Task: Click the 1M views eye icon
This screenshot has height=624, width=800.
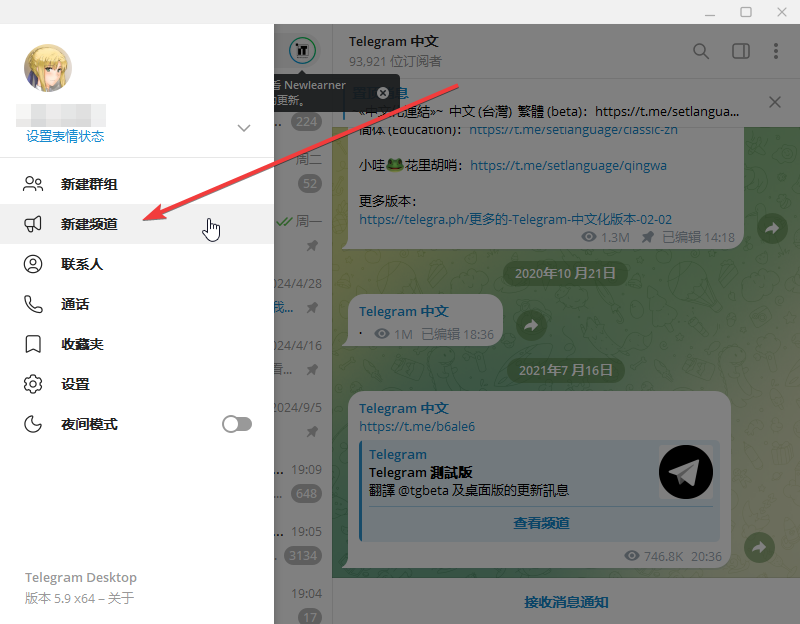Action: pos(382,334)
